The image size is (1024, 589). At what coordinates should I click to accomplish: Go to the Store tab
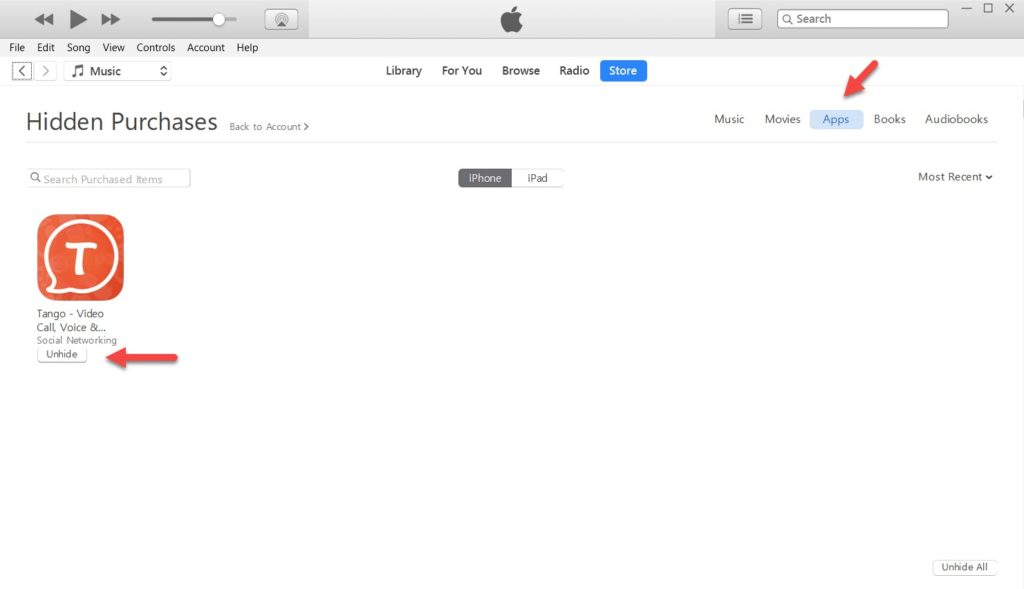coord(623,71)
